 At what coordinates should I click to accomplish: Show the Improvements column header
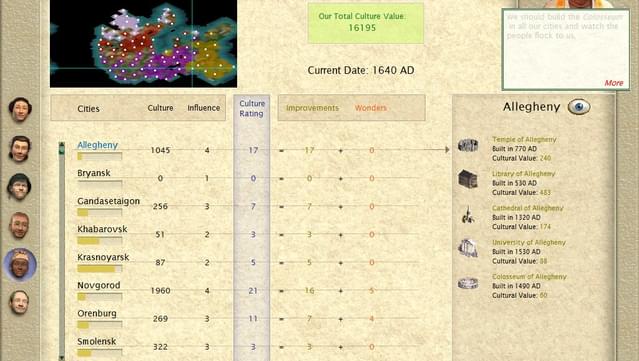312,108
